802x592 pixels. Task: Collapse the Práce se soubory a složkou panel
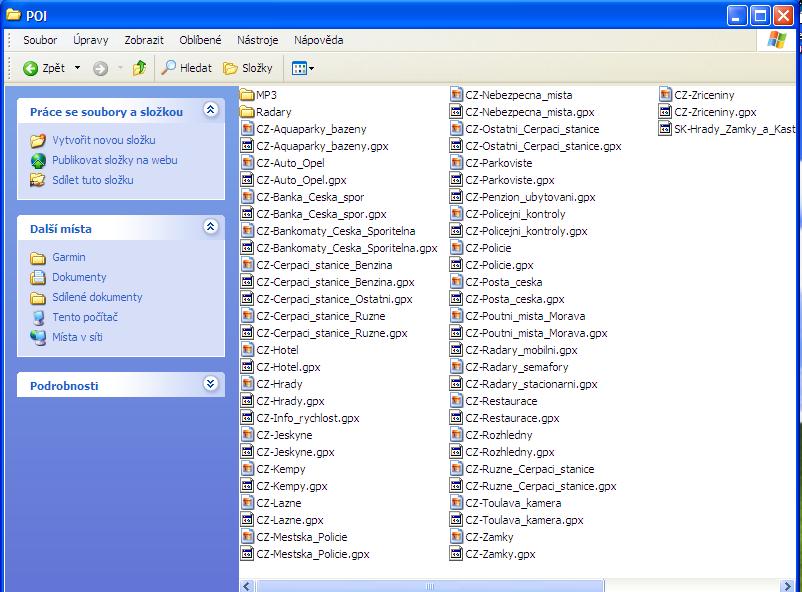(x=210, y=110)
